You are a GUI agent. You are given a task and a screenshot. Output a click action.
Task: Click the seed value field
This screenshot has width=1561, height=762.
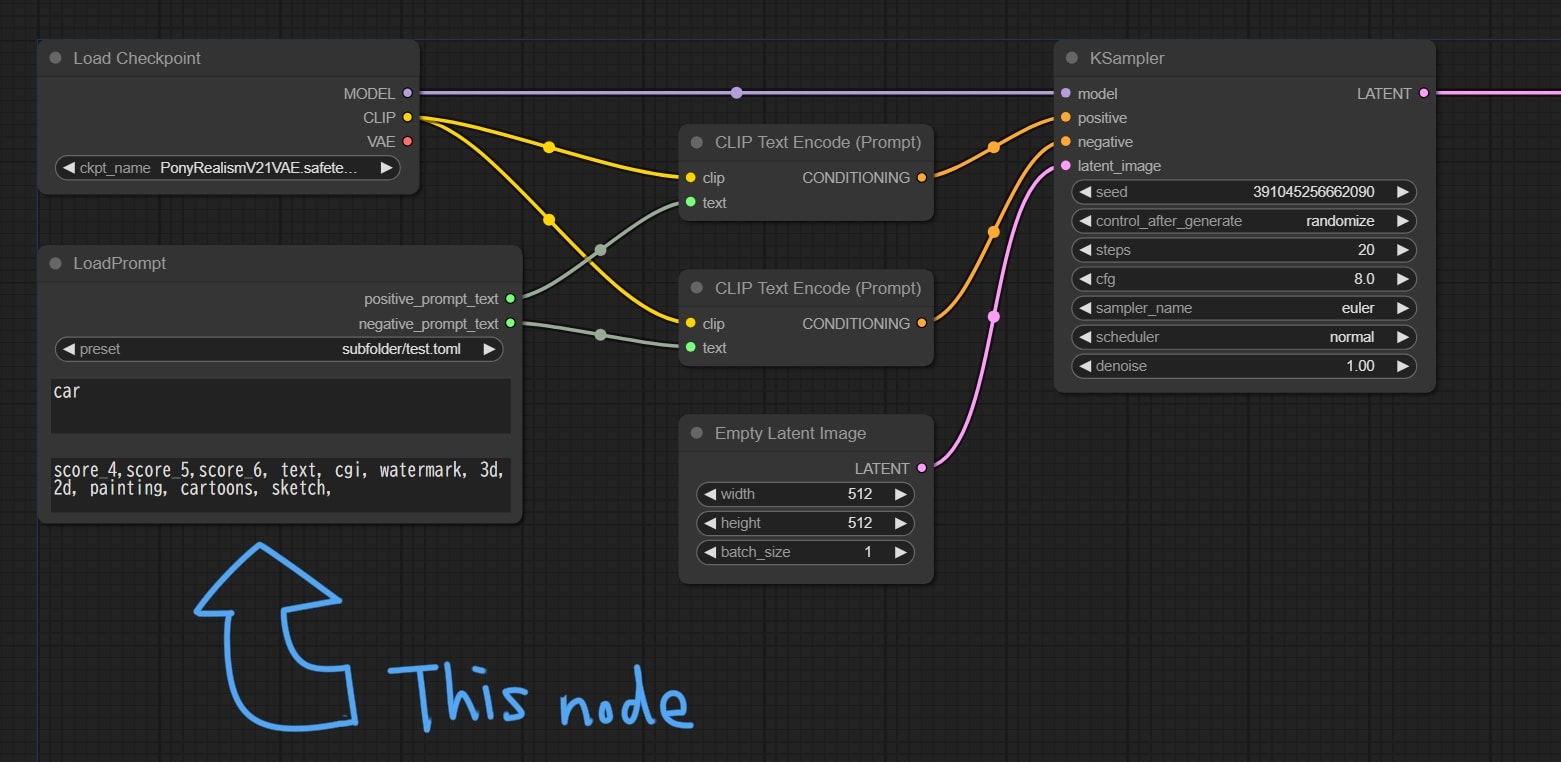coord(1244,192)
